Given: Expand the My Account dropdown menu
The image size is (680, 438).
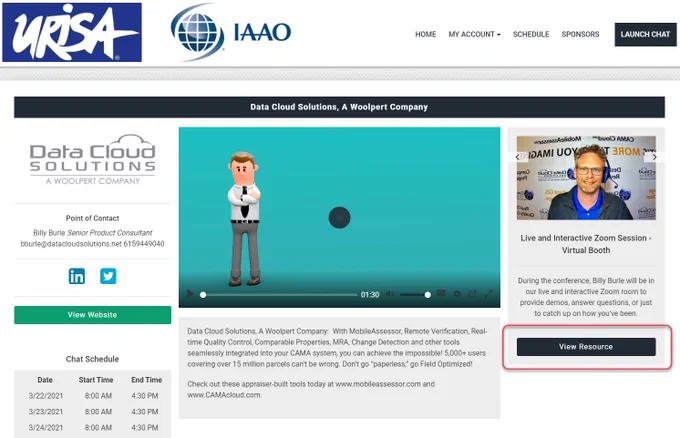Looking at the screenshot, I should (x=474, y=34).
